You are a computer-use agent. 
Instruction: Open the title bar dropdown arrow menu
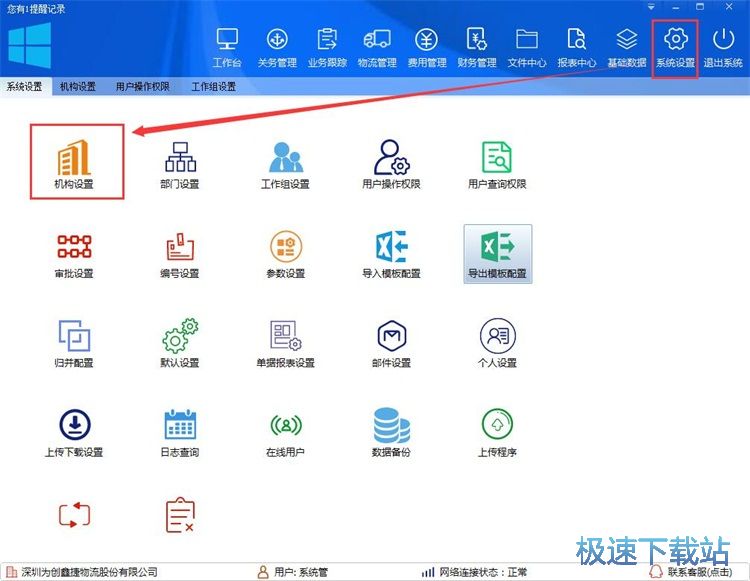tap(651, 7)
